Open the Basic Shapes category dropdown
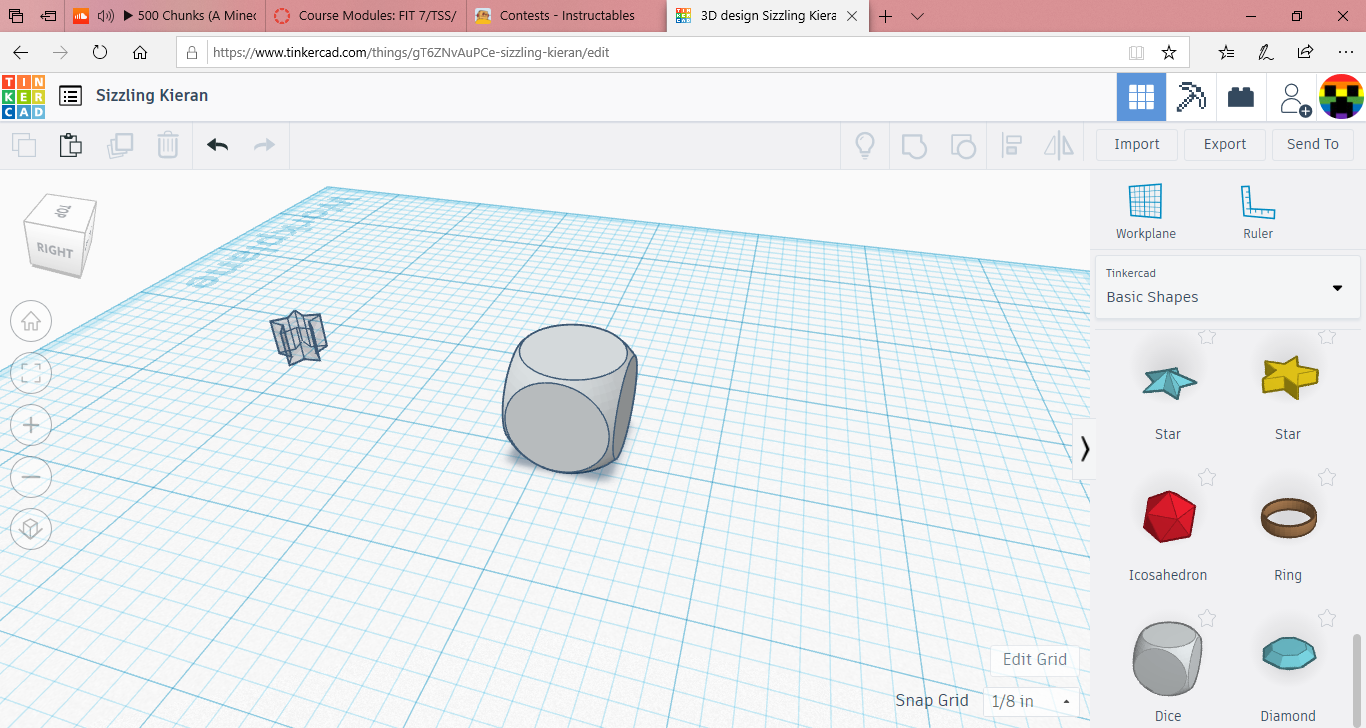1366x728 pixels. [1228, 287]
